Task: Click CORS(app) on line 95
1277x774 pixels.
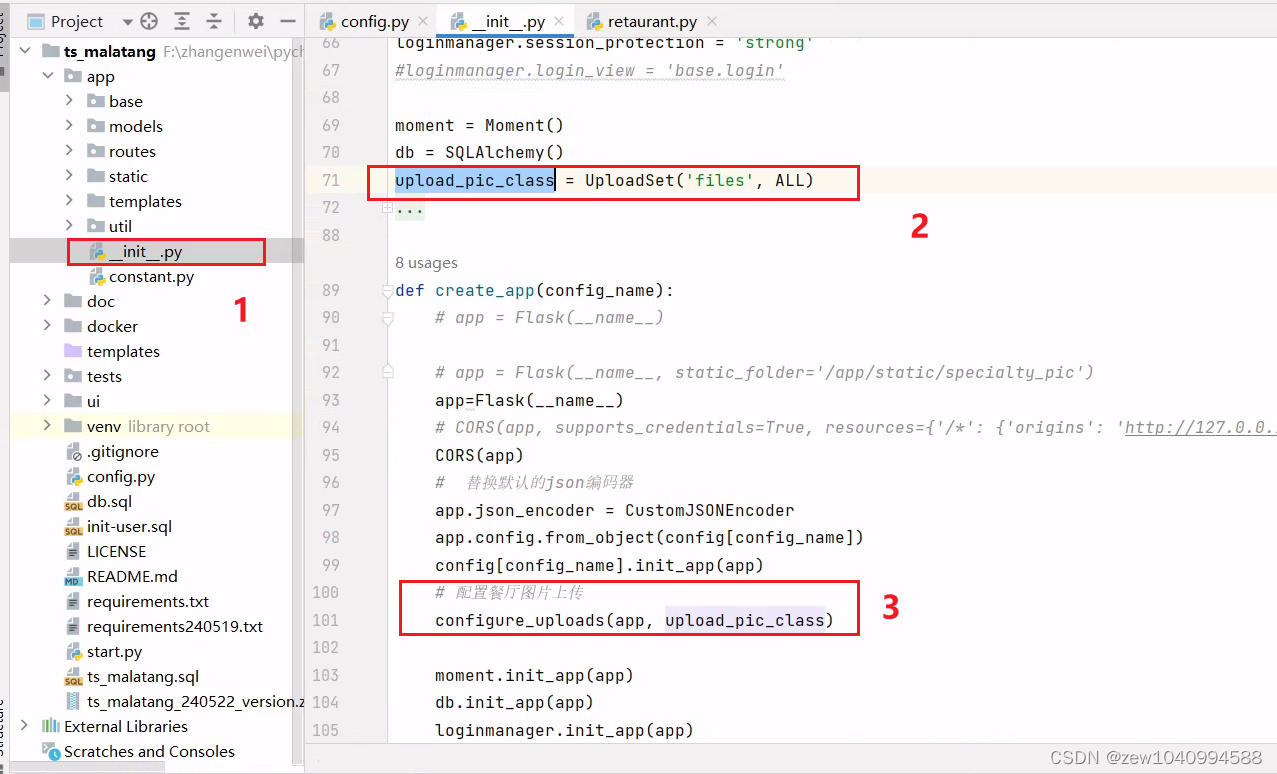Action: 480,455
